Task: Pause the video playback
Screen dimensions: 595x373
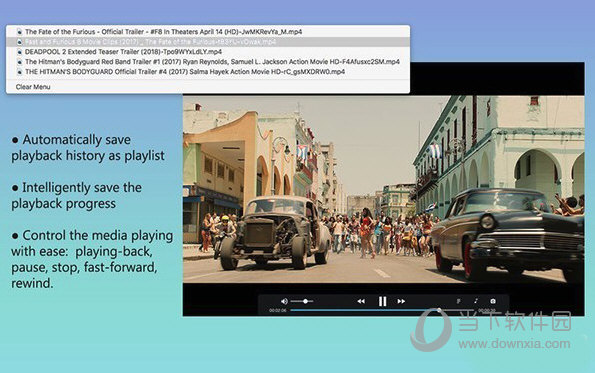Action: (382, 301)
